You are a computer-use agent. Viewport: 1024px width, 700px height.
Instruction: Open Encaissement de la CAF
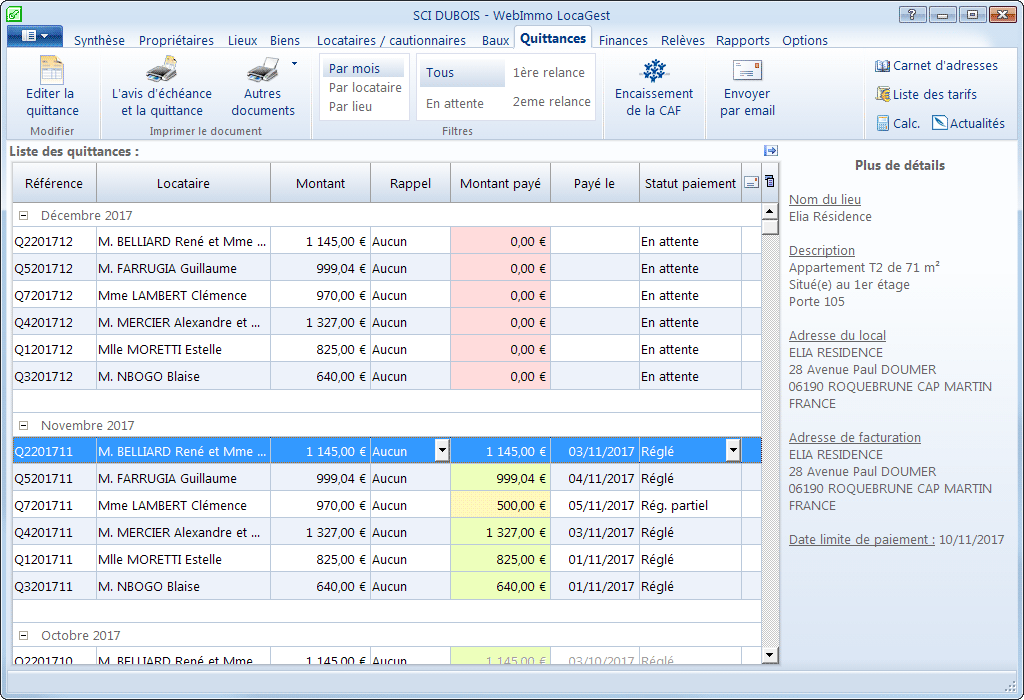click(654, 72)
